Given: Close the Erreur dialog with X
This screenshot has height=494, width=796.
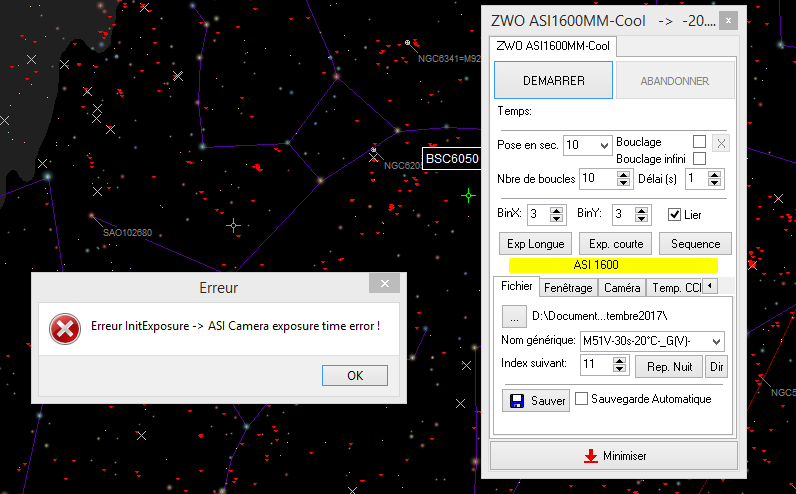Looking at the screenshot, I should 383,285.
